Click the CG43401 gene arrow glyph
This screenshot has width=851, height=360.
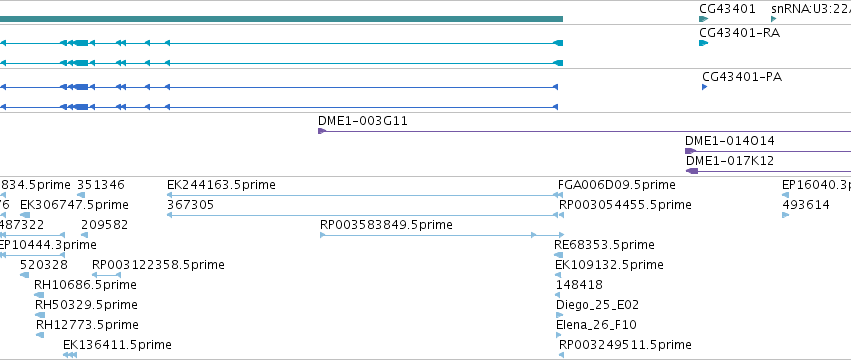point(704,19)
